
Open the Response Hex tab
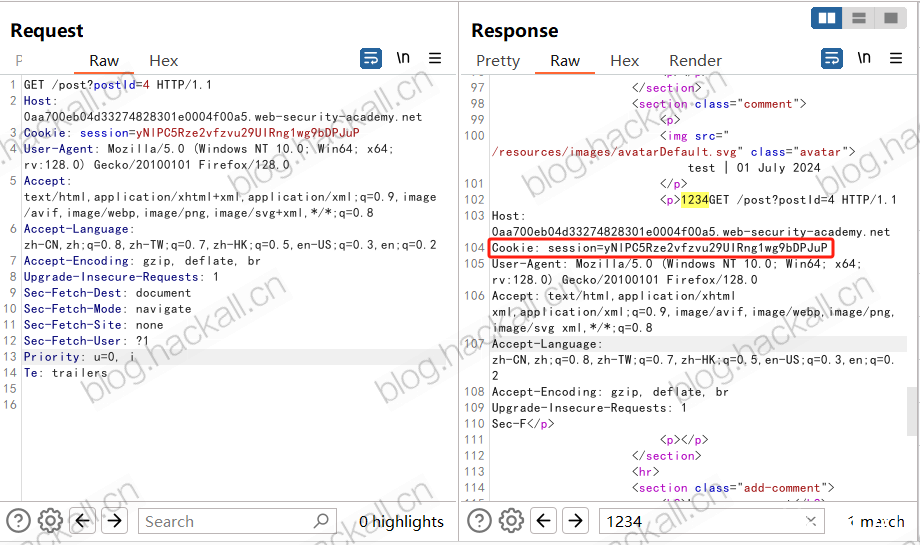tap(624, 61)
